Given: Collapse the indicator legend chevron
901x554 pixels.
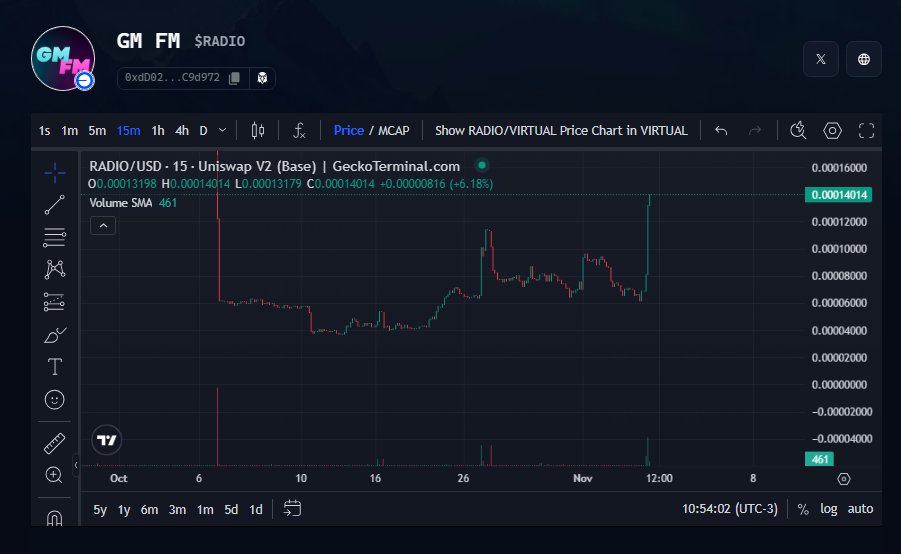Looking at the screenshot, I should click(103, 226).
